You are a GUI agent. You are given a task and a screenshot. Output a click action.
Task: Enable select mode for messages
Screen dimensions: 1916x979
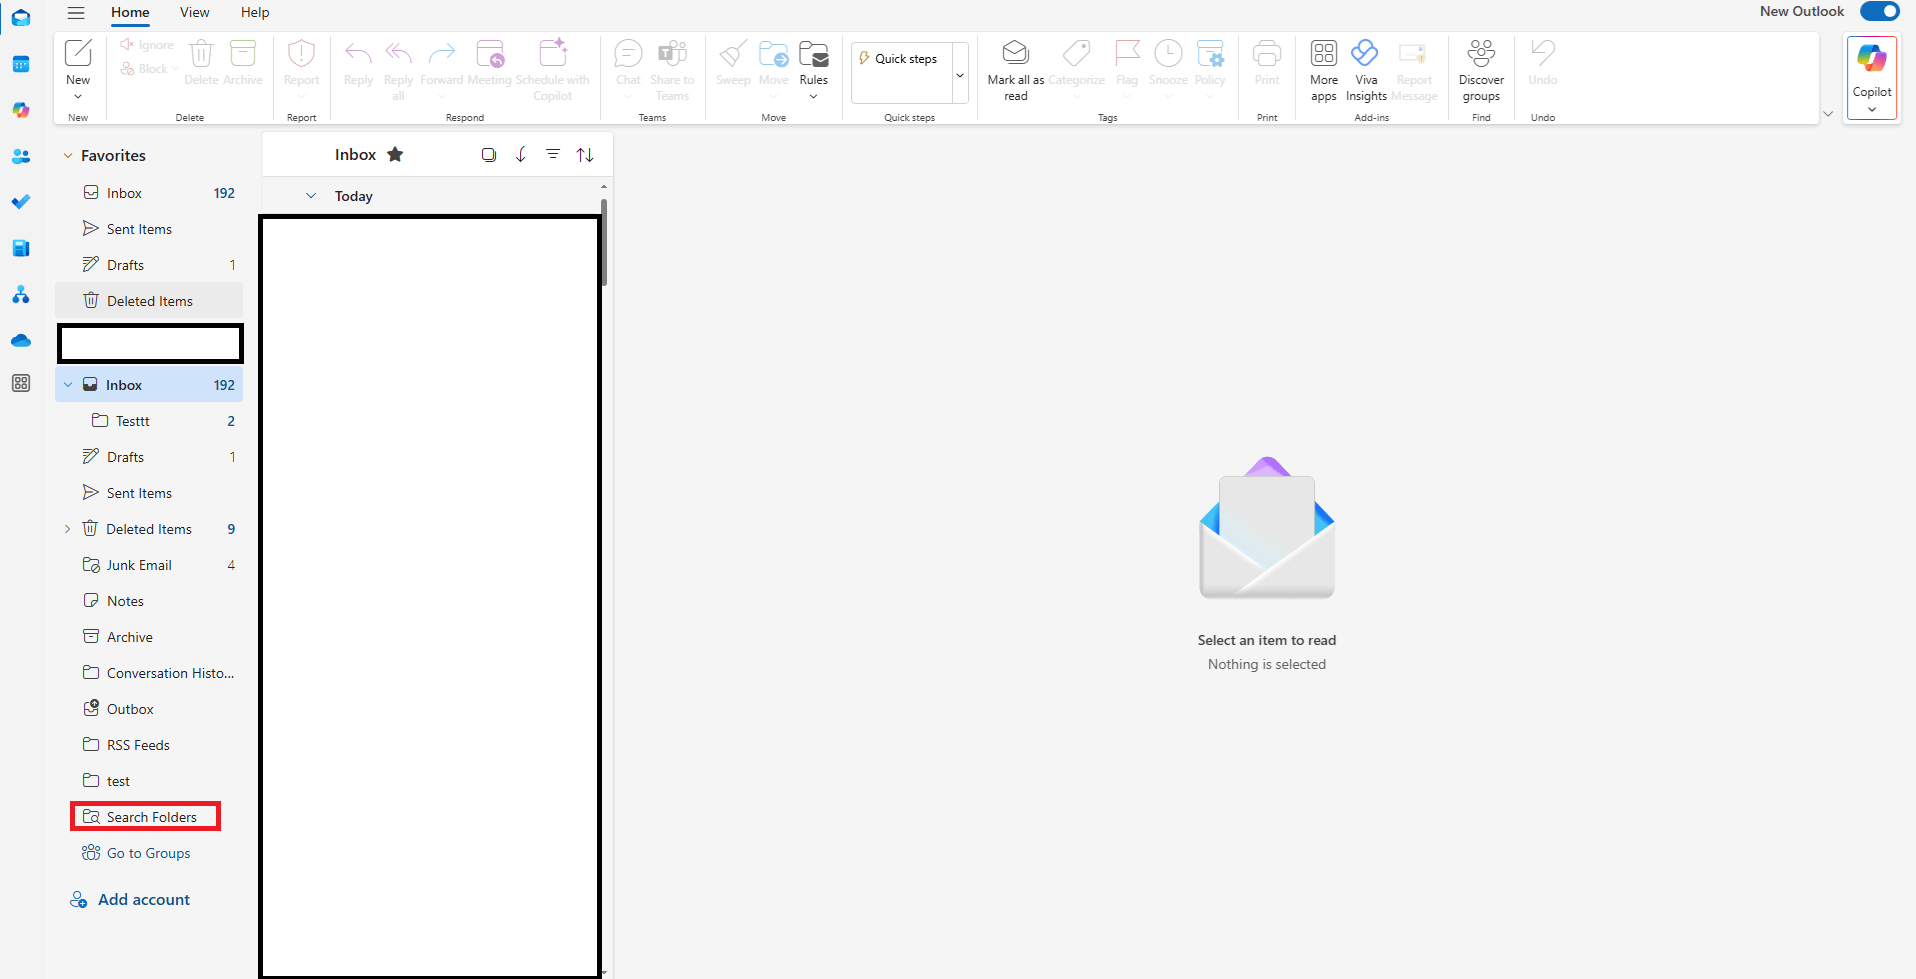[489, 154]
